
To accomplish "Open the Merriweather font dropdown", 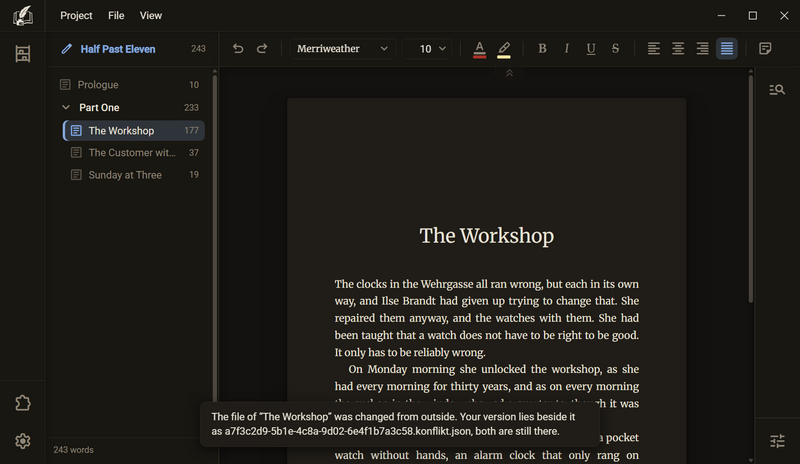I will pos(342,48).
